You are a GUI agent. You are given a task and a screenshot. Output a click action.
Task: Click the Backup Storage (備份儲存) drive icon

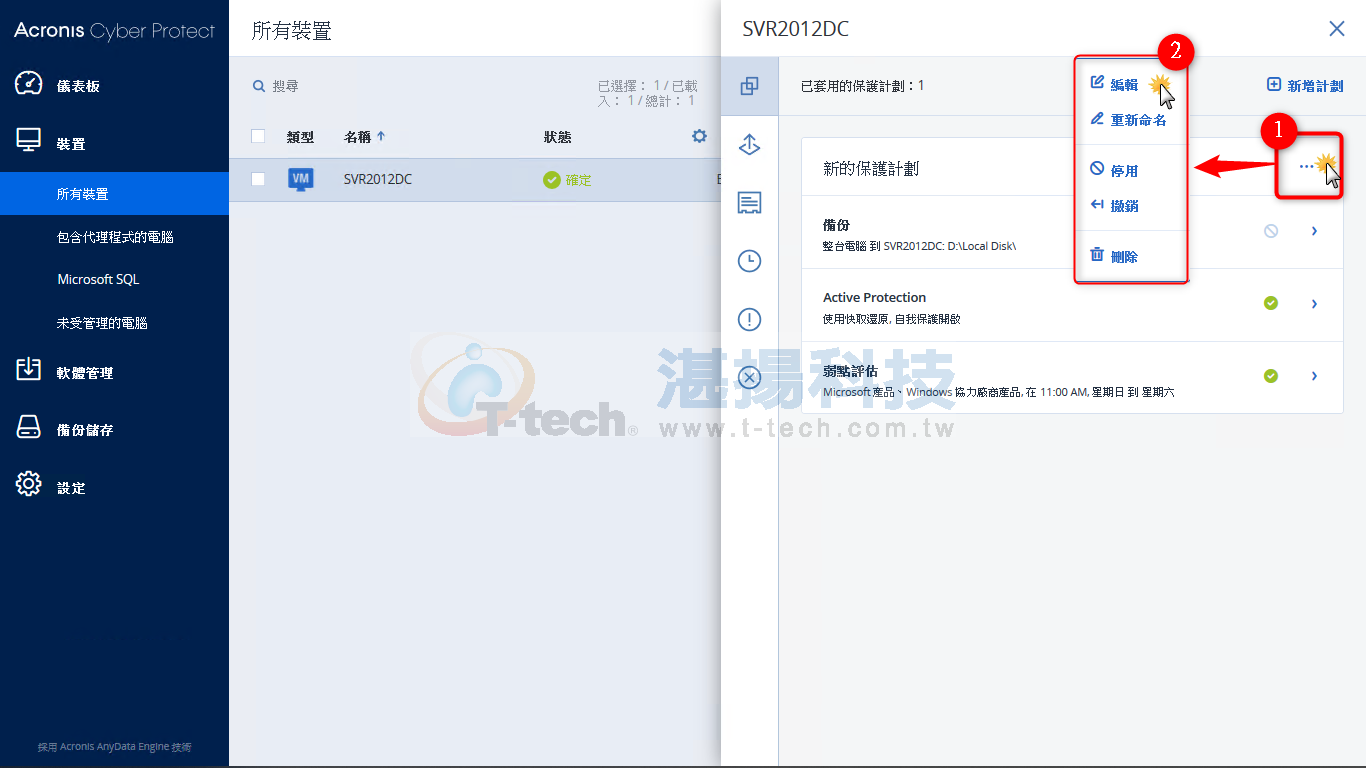click(28, 428)
